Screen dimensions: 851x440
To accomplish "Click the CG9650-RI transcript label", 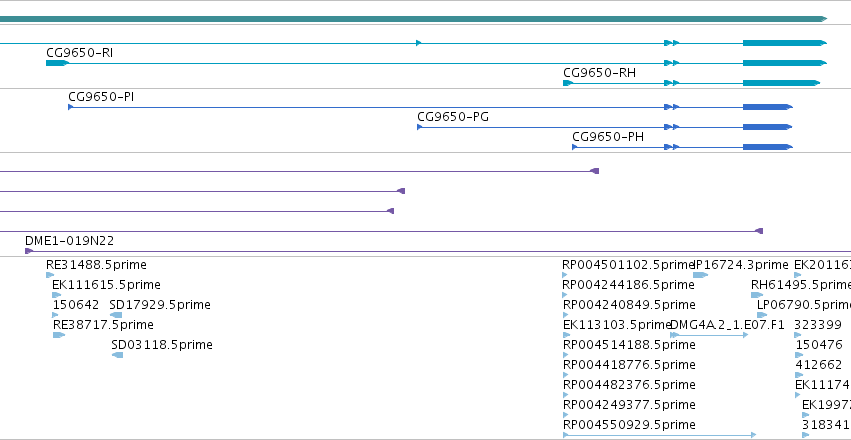I will (80, 53).
